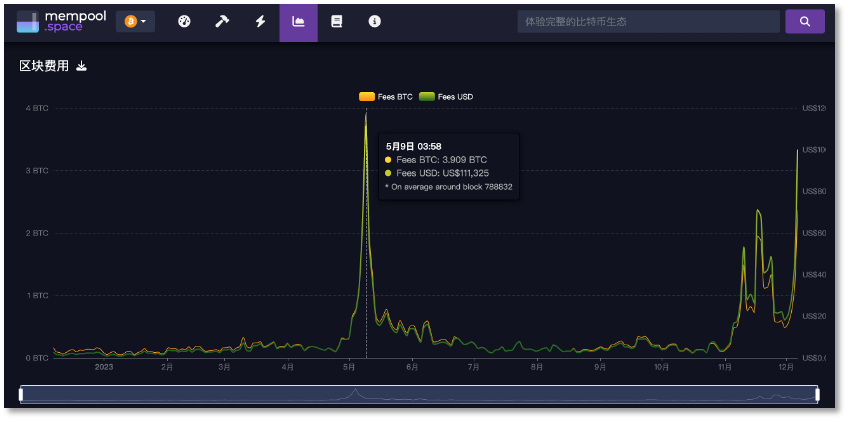Open the Lightning bolt icon page
This screenshot has height=422, width=848.
260,21
